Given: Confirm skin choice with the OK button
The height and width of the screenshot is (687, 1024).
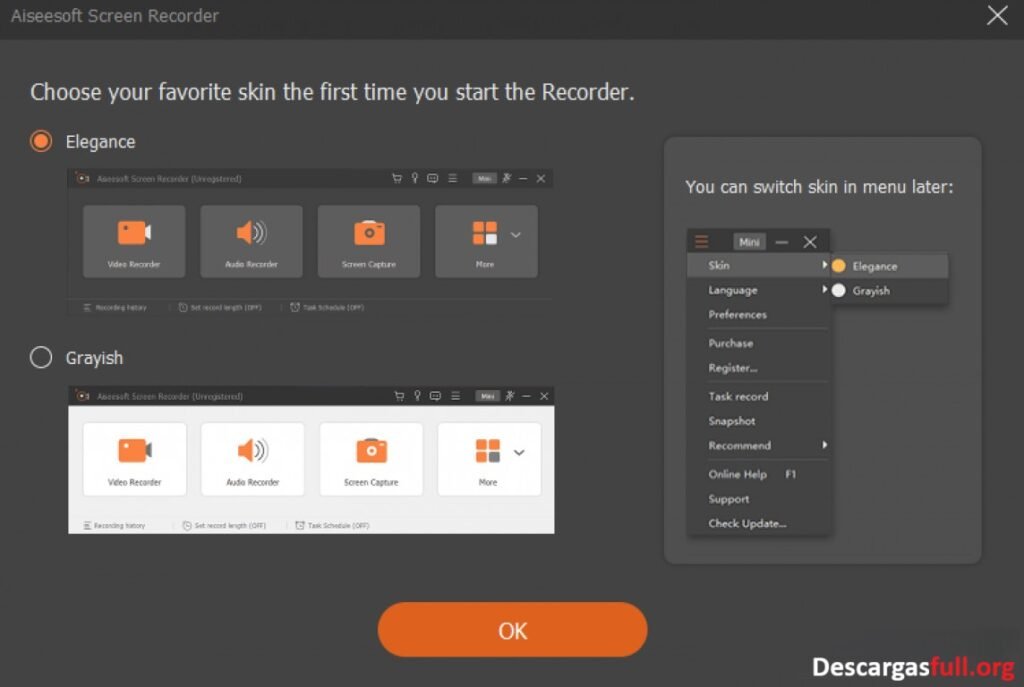Looking at the screenshot, I should (x=512, y=630).
